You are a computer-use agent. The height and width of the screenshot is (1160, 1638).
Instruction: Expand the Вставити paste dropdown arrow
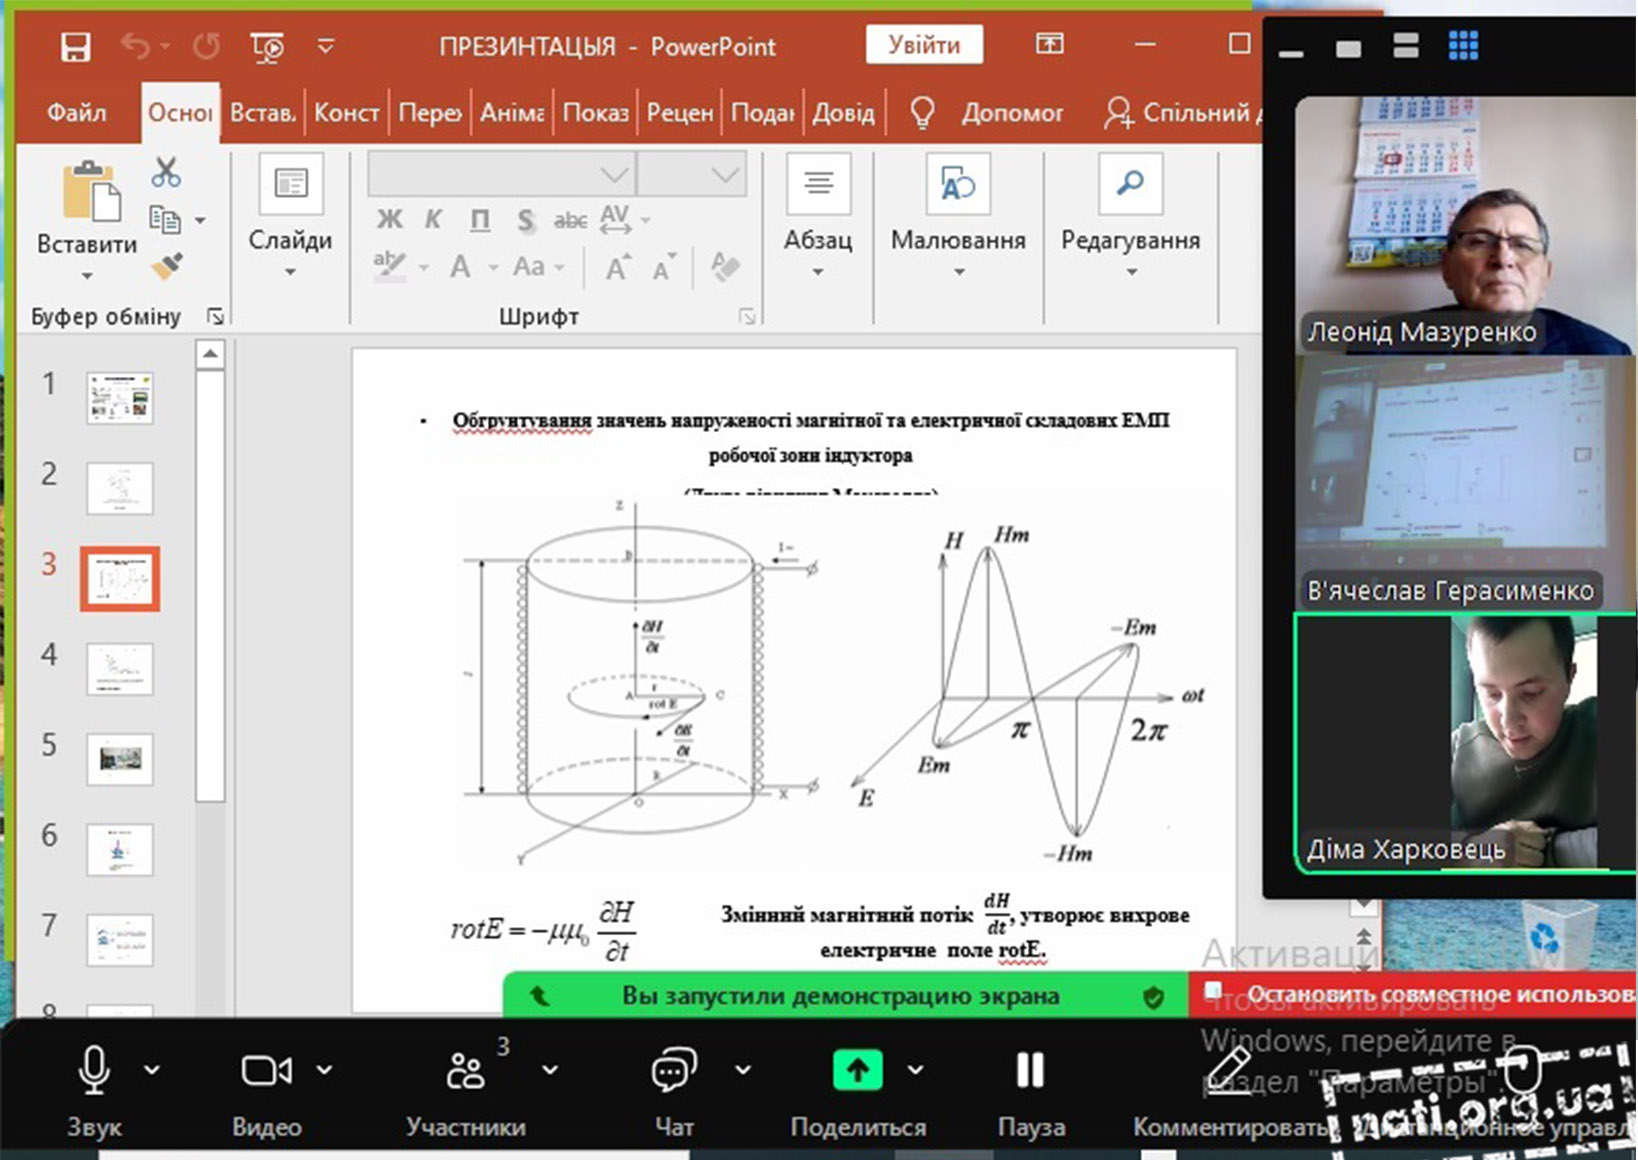(87, 275)
